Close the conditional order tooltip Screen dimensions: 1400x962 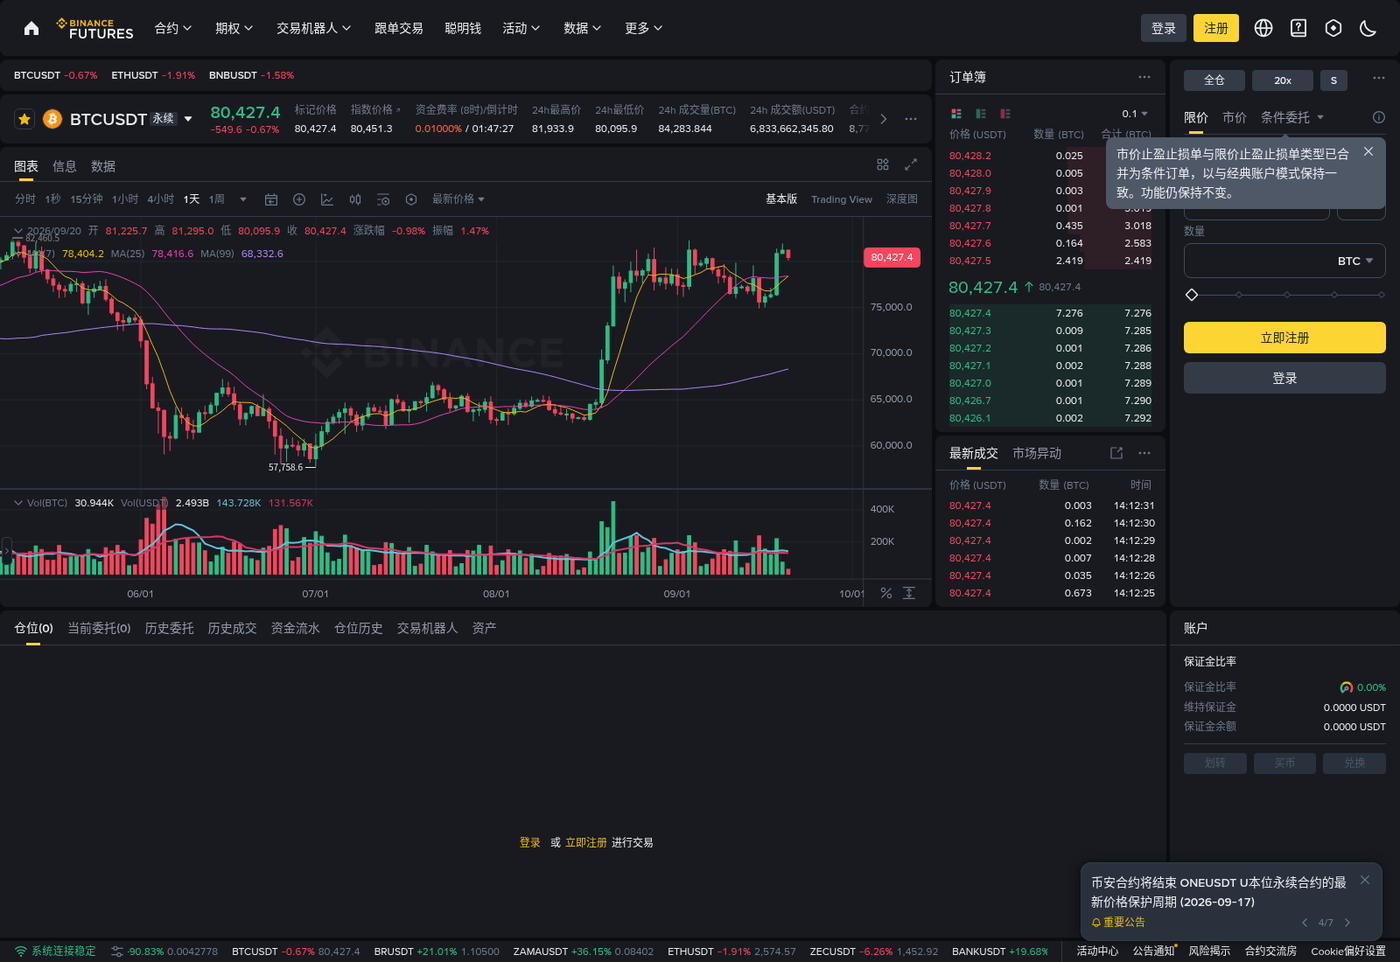(x=1368, y=152)
